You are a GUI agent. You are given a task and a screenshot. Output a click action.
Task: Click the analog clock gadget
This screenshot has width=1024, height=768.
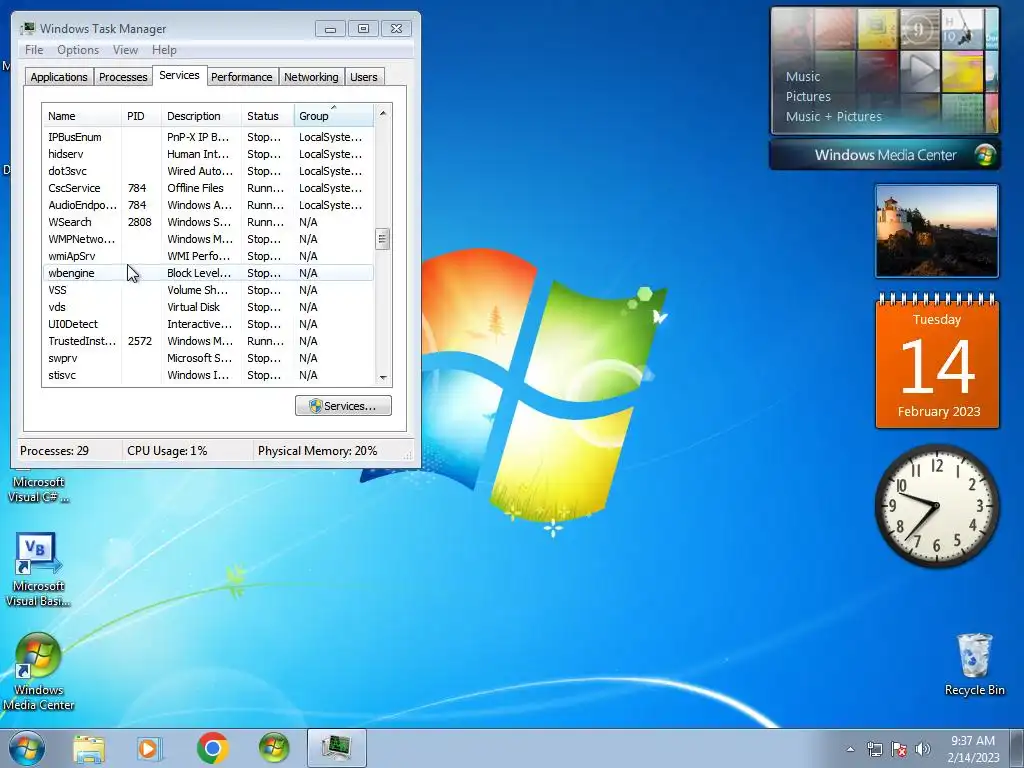936,505
